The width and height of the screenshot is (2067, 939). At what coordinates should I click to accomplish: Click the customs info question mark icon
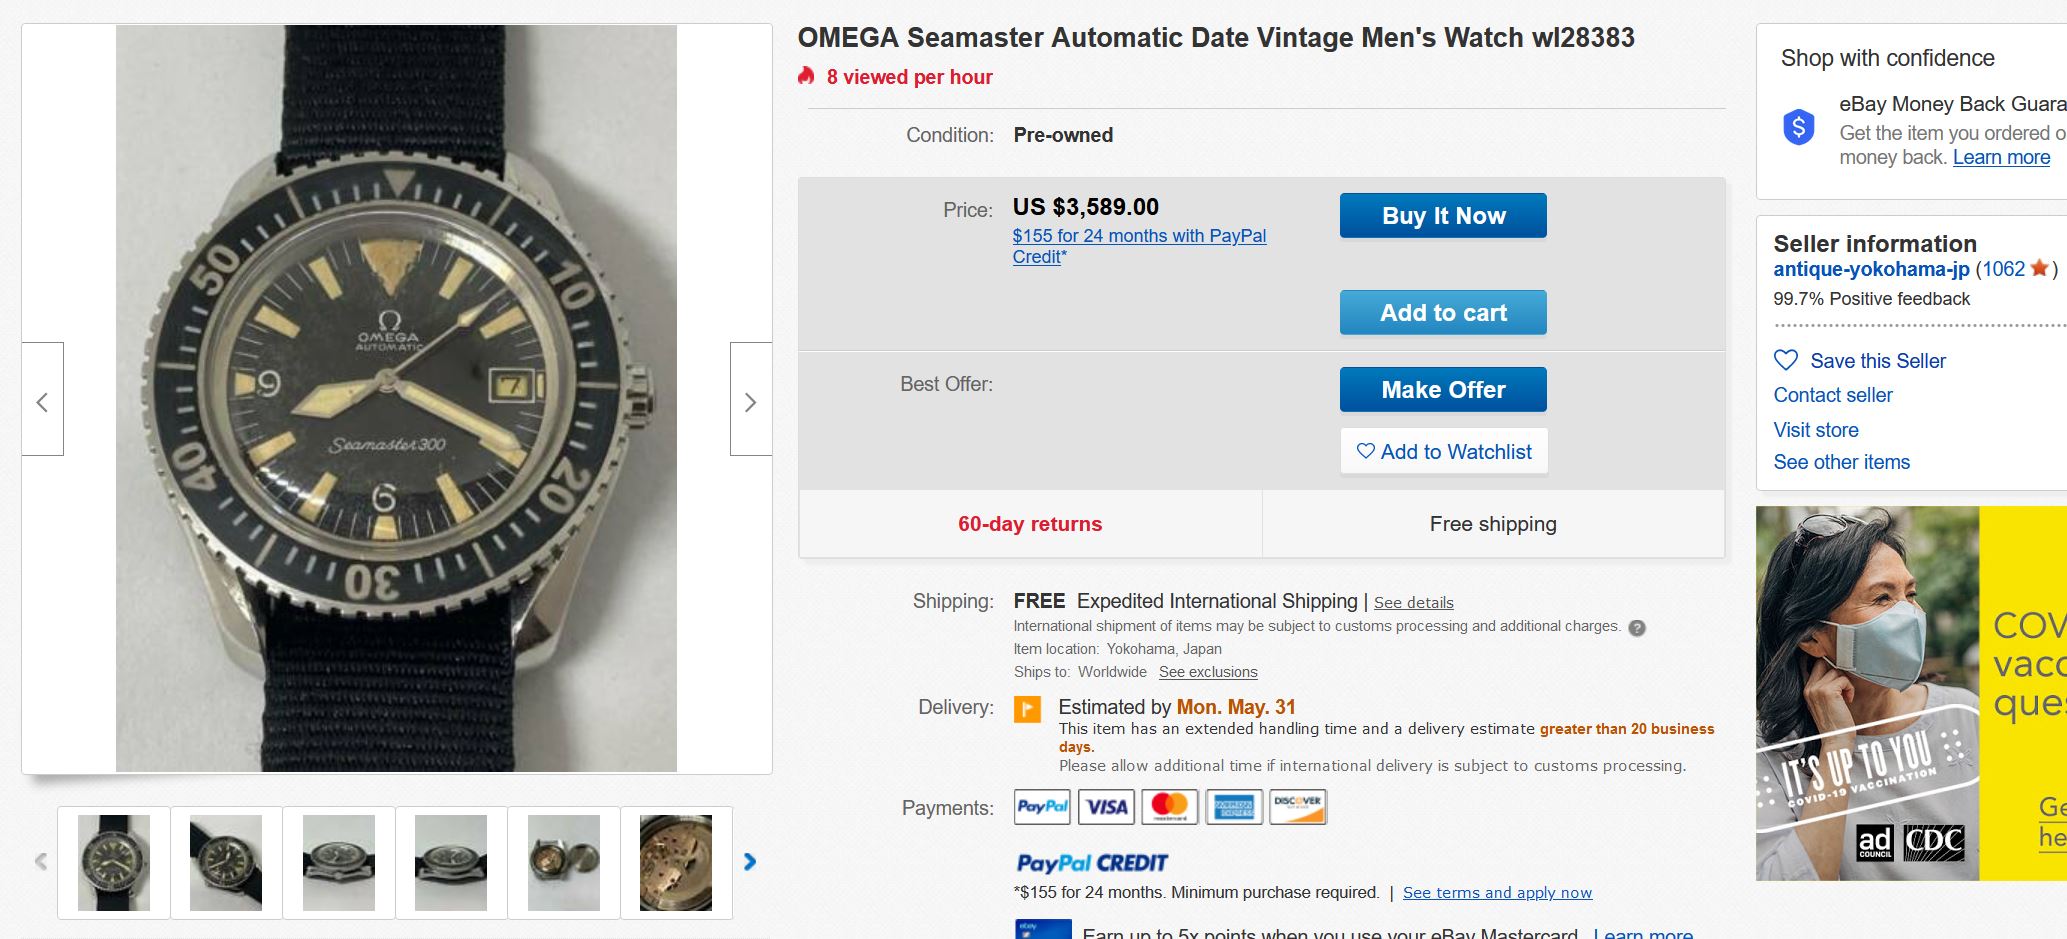click(1637, 628)
